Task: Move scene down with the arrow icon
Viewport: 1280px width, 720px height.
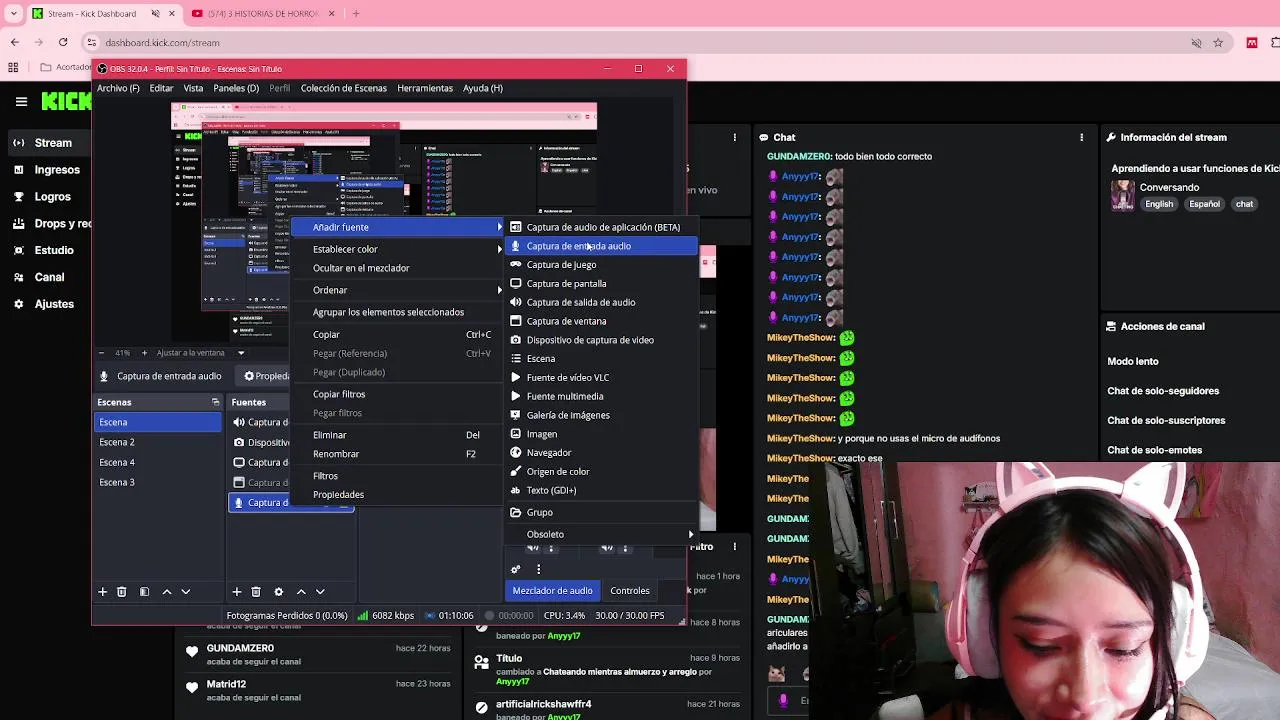Action: click(185, 592)
